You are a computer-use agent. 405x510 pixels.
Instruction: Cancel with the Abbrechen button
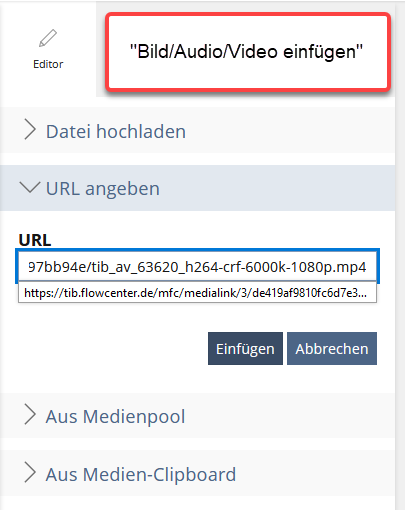tap(332, 348)
